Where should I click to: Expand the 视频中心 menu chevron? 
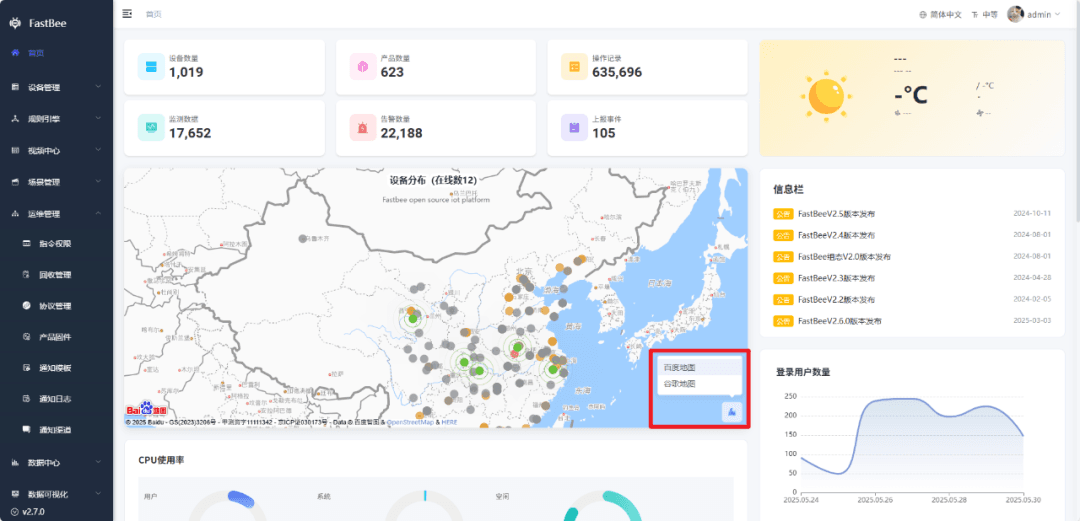pyautogui.click(x=98, y=150)
